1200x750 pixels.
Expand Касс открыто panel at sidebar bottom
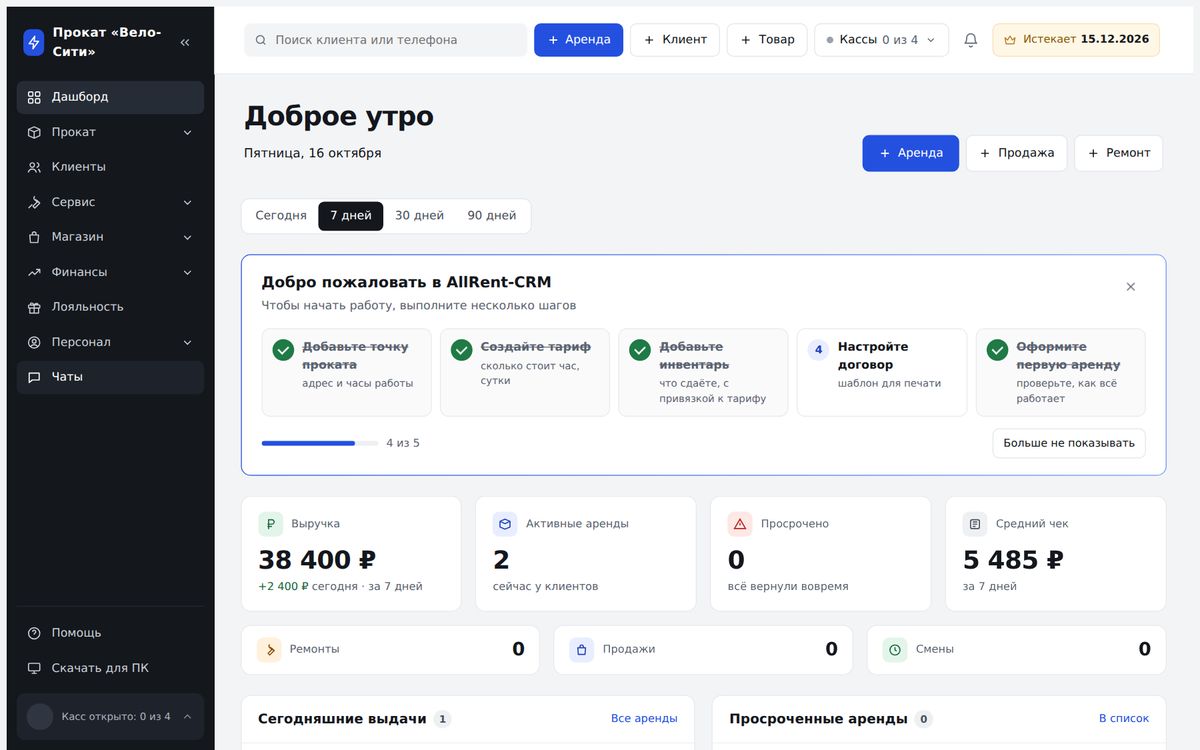point(110,716)
